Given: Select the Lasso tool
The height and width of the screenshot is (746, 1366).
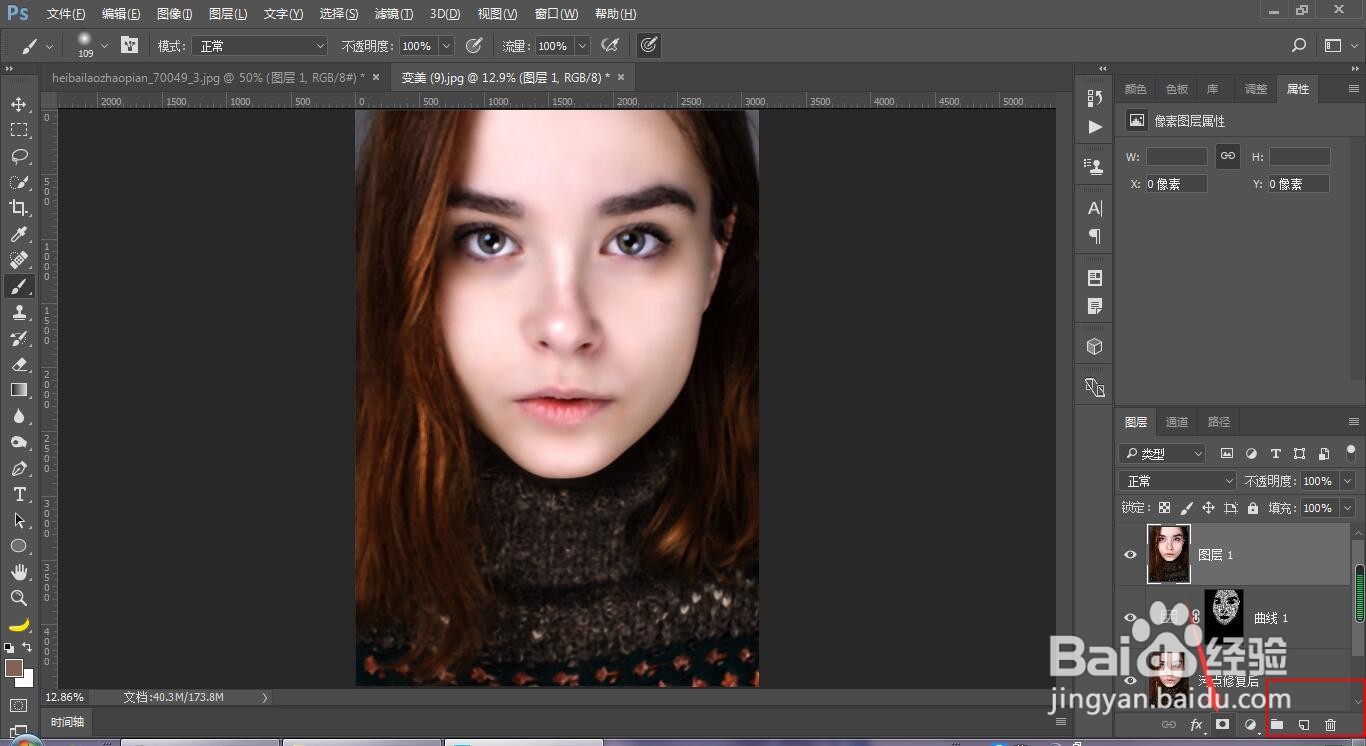Looking at the screenshot, I should 19,156.
